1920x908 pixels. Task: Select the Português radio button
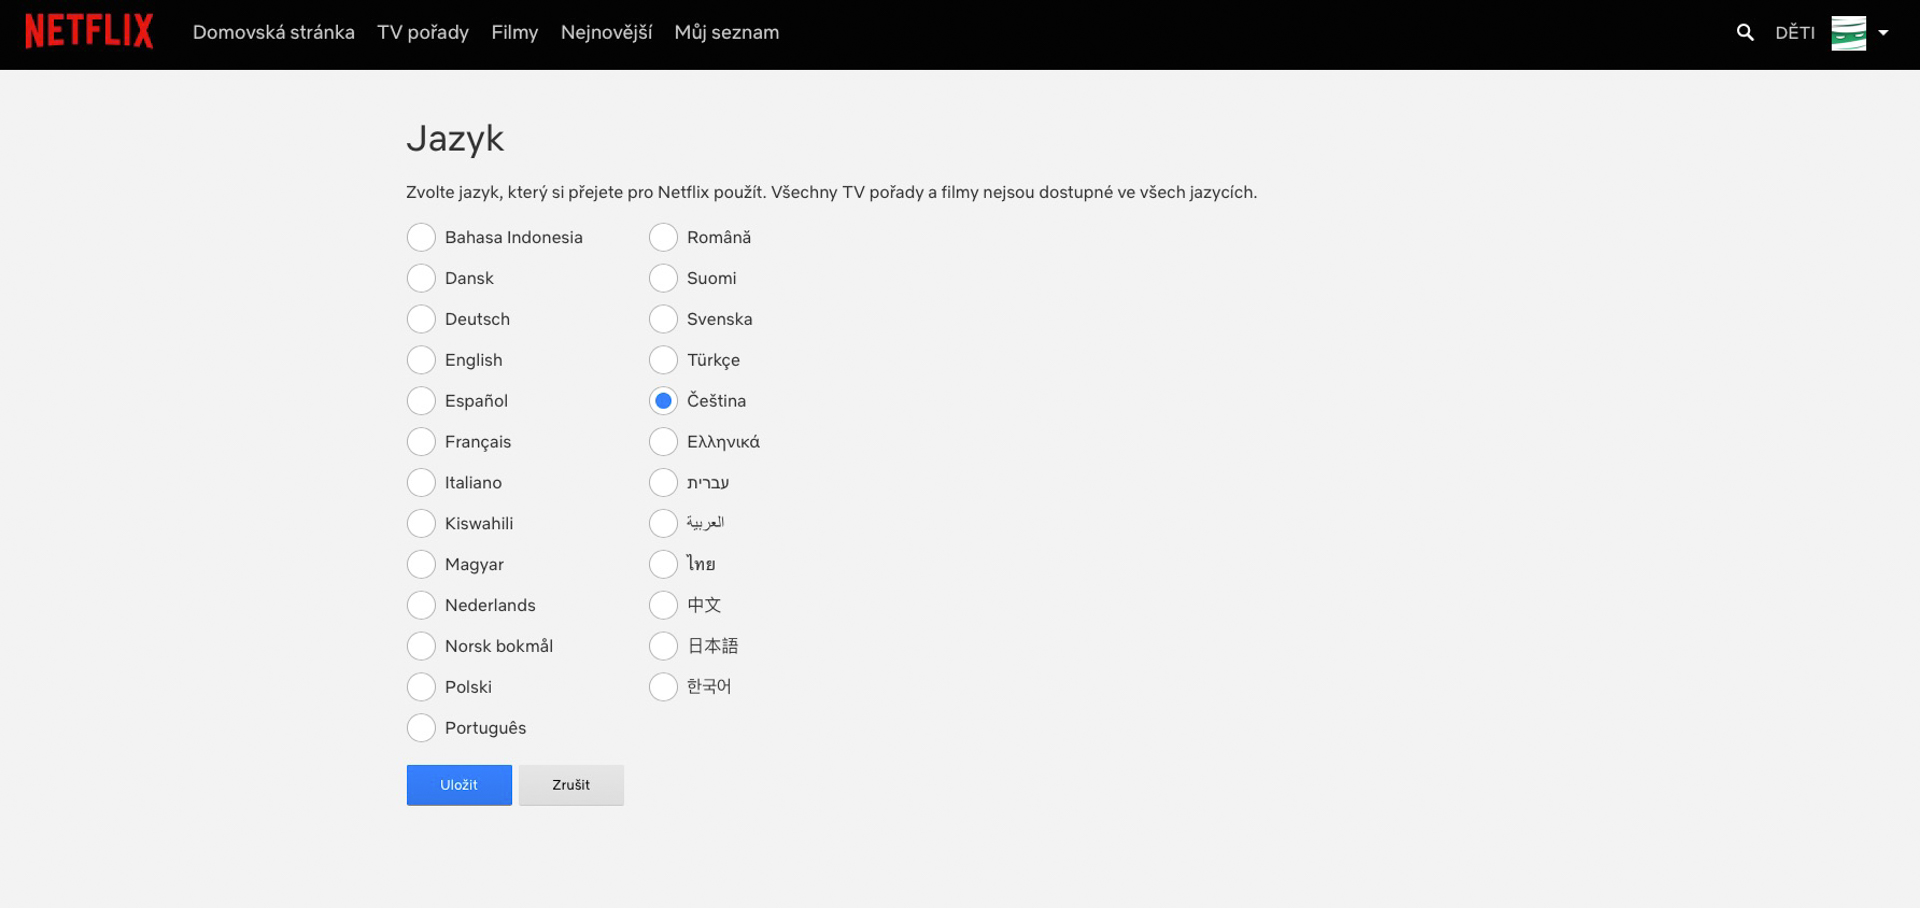coord(421,729)
